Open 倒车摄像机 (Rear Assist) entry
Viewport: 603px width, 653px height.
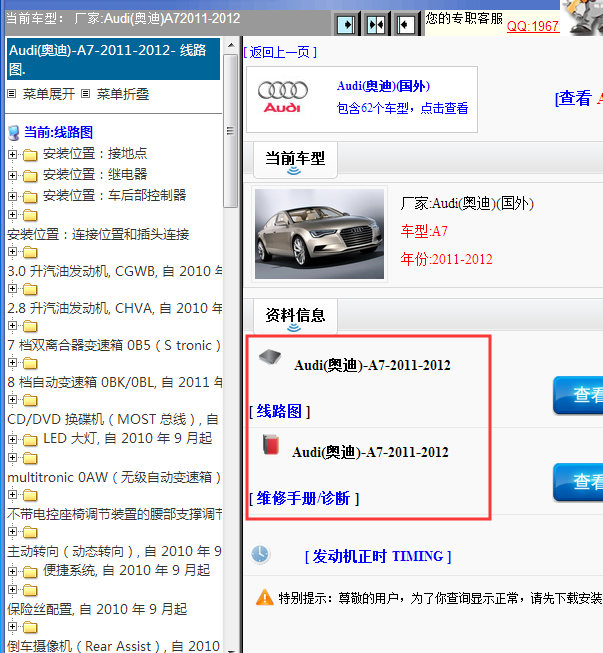pyautogui.click(x=113, y=646)
